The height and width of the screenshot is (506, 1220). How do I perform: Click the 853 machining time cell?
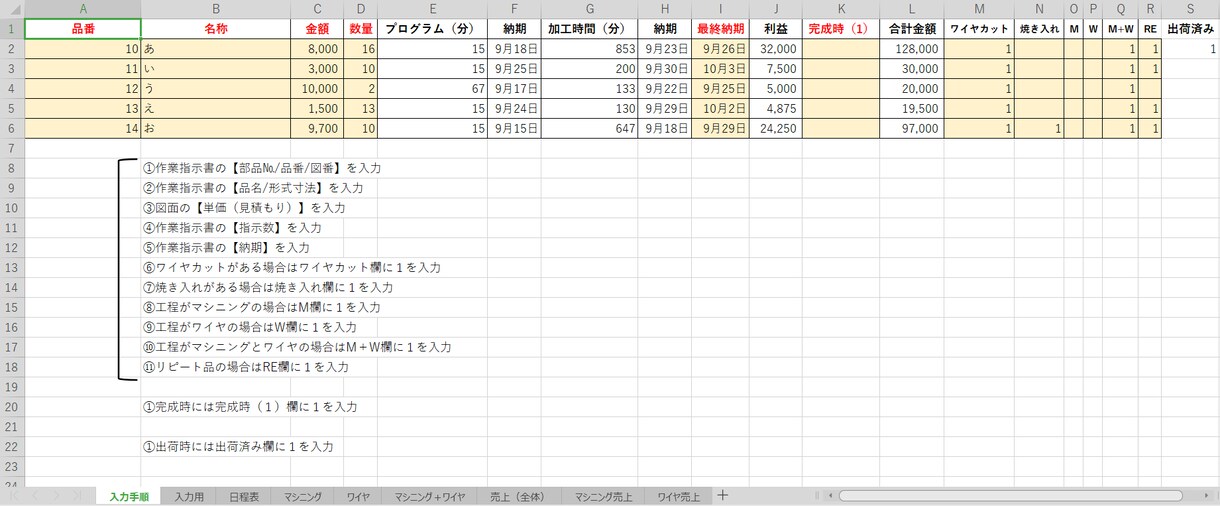(590, 49)
